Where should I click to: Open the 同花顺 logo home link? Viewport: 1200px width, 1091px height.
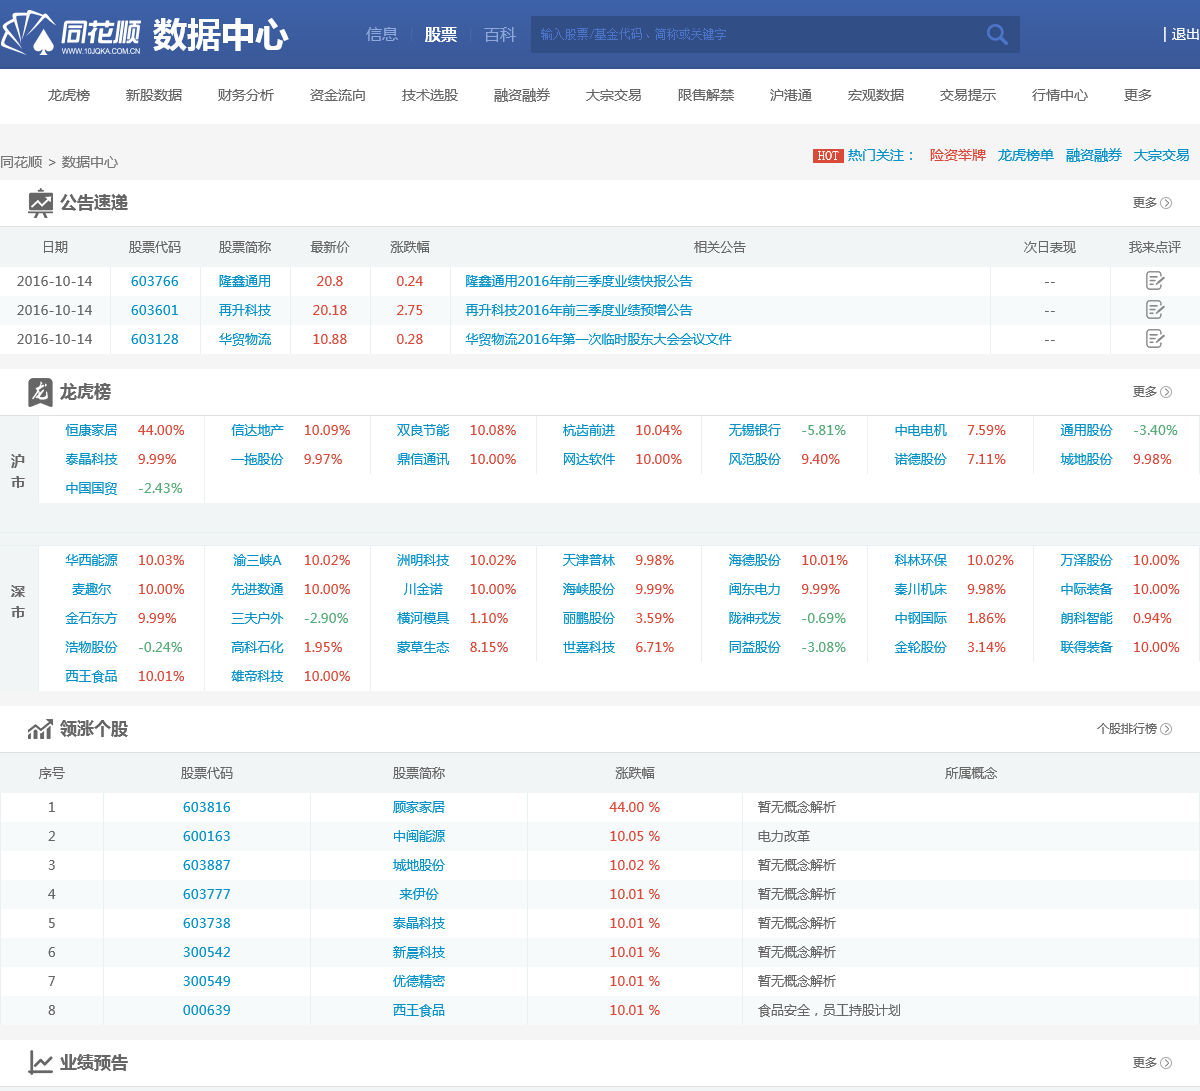72,34
